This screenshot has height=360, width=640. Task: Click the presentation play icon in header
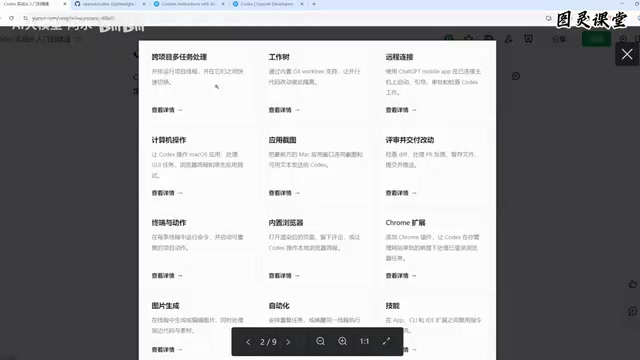(529, 39)
